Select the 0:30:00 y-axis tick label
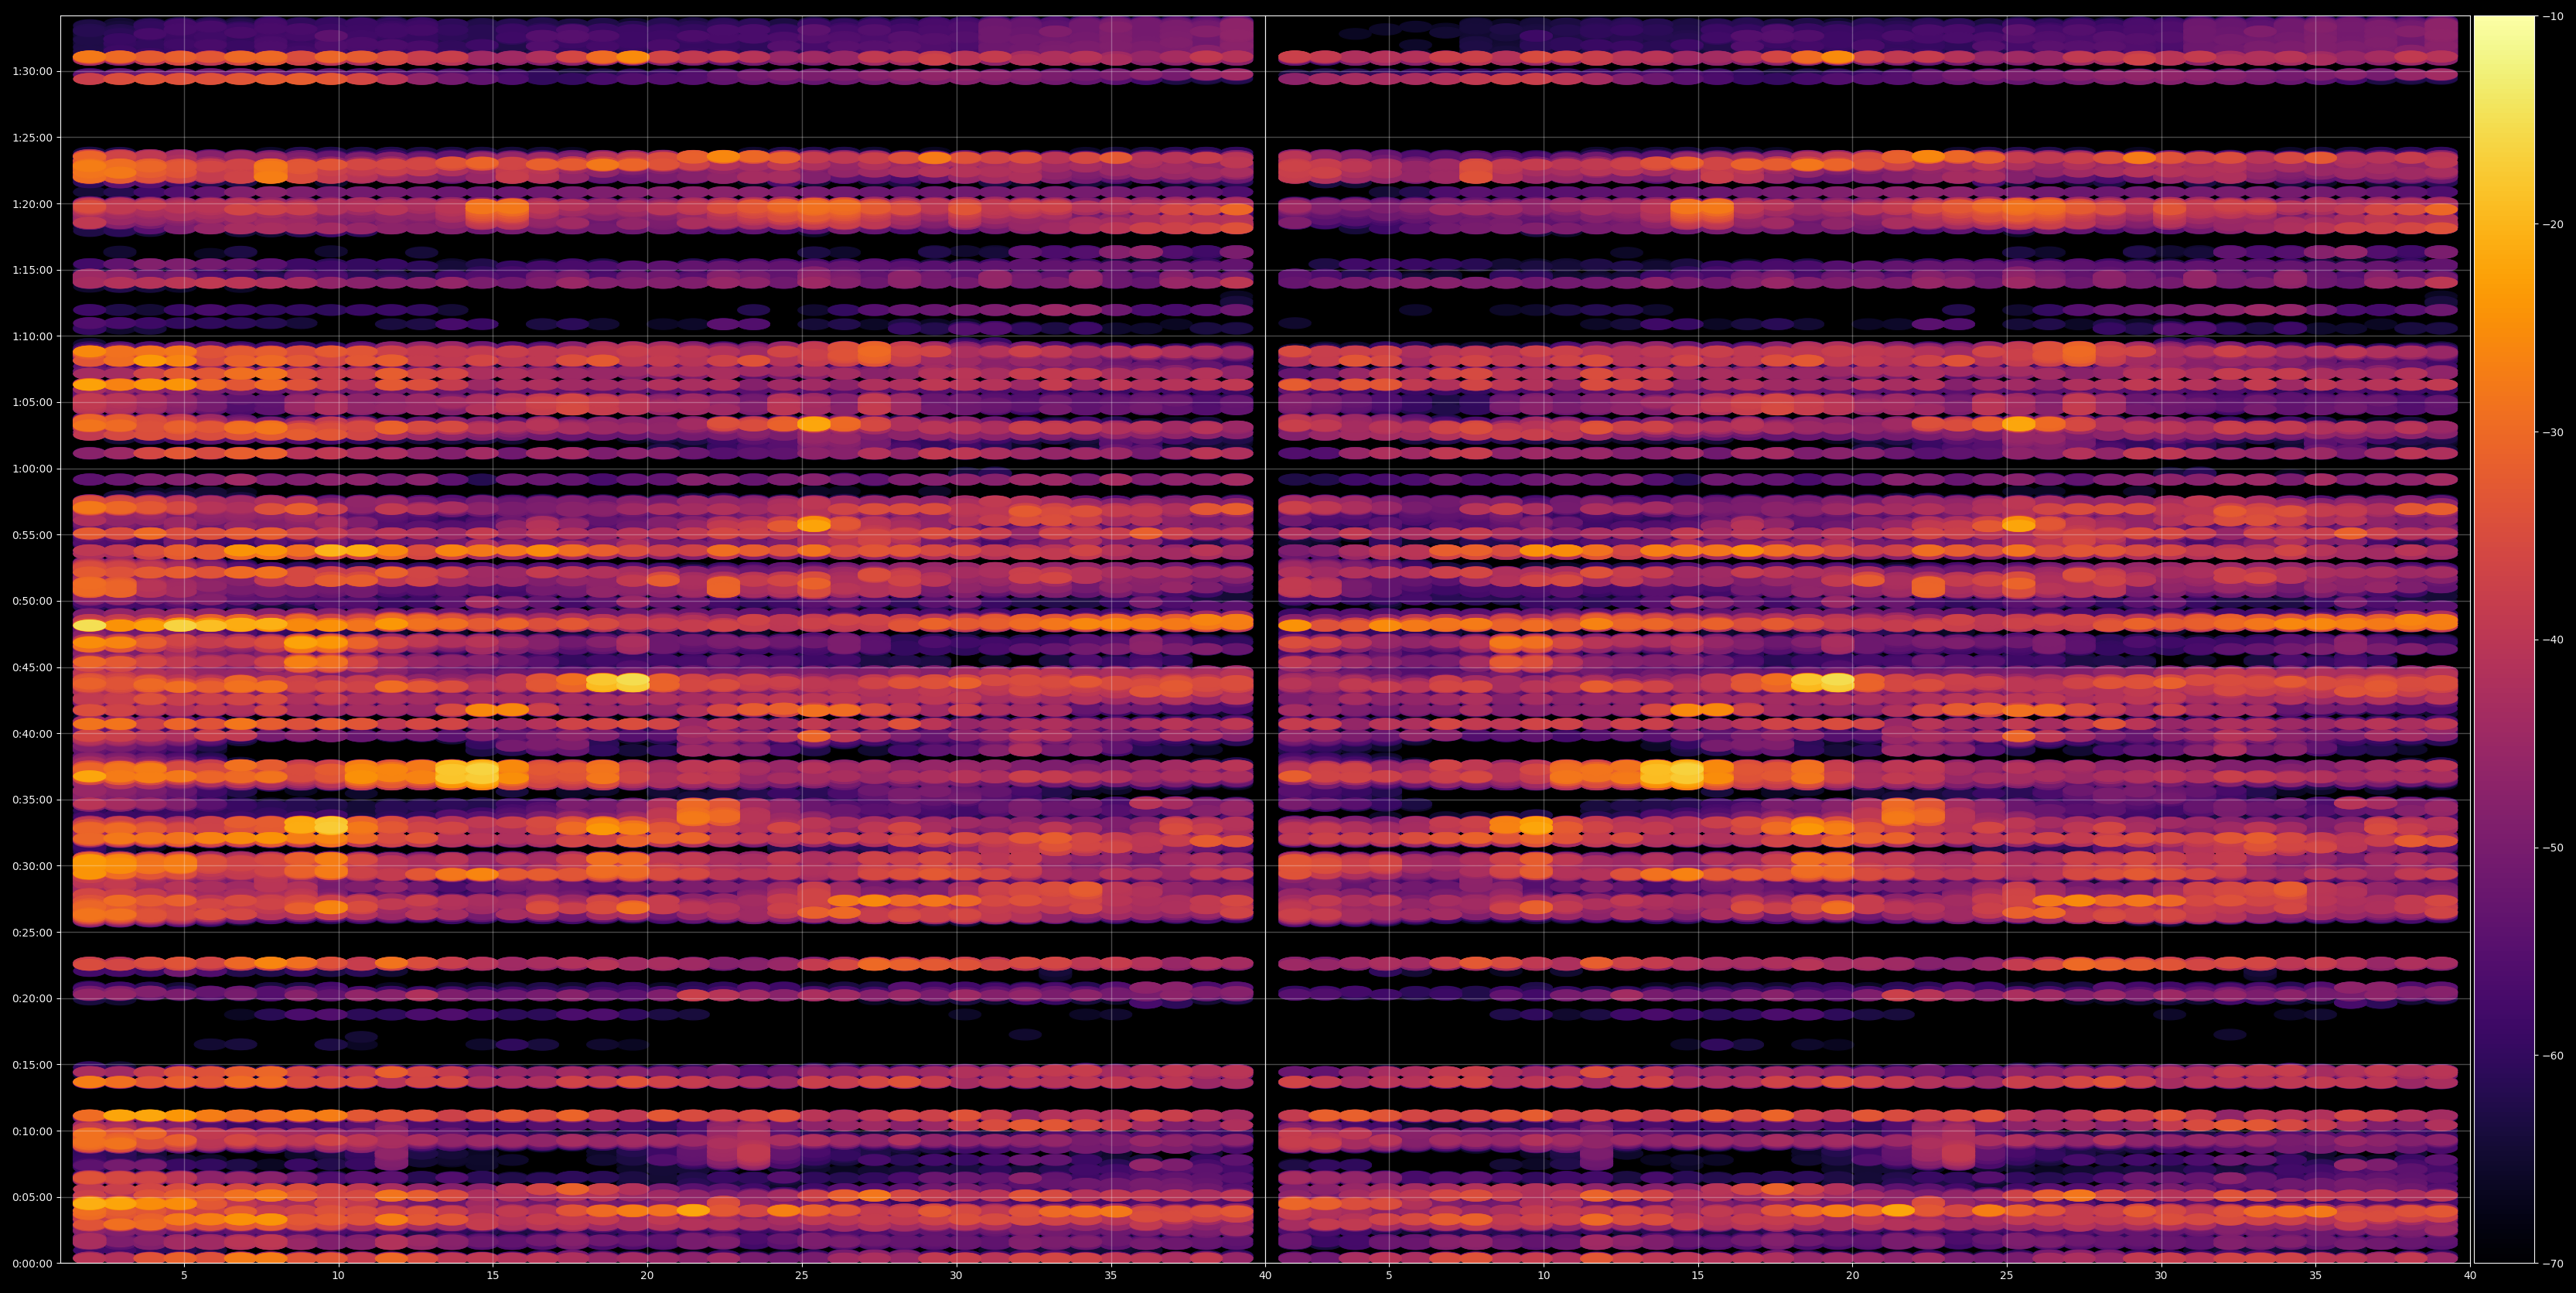 click(x=32, y=866)
